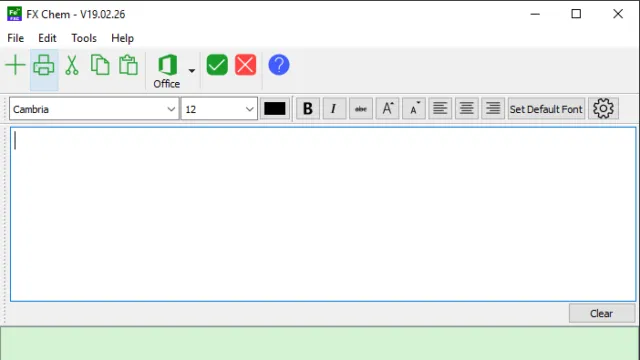Viewport: 640px width, 360px height.
Task: Click the Set Default Font button
Action: 546,109
